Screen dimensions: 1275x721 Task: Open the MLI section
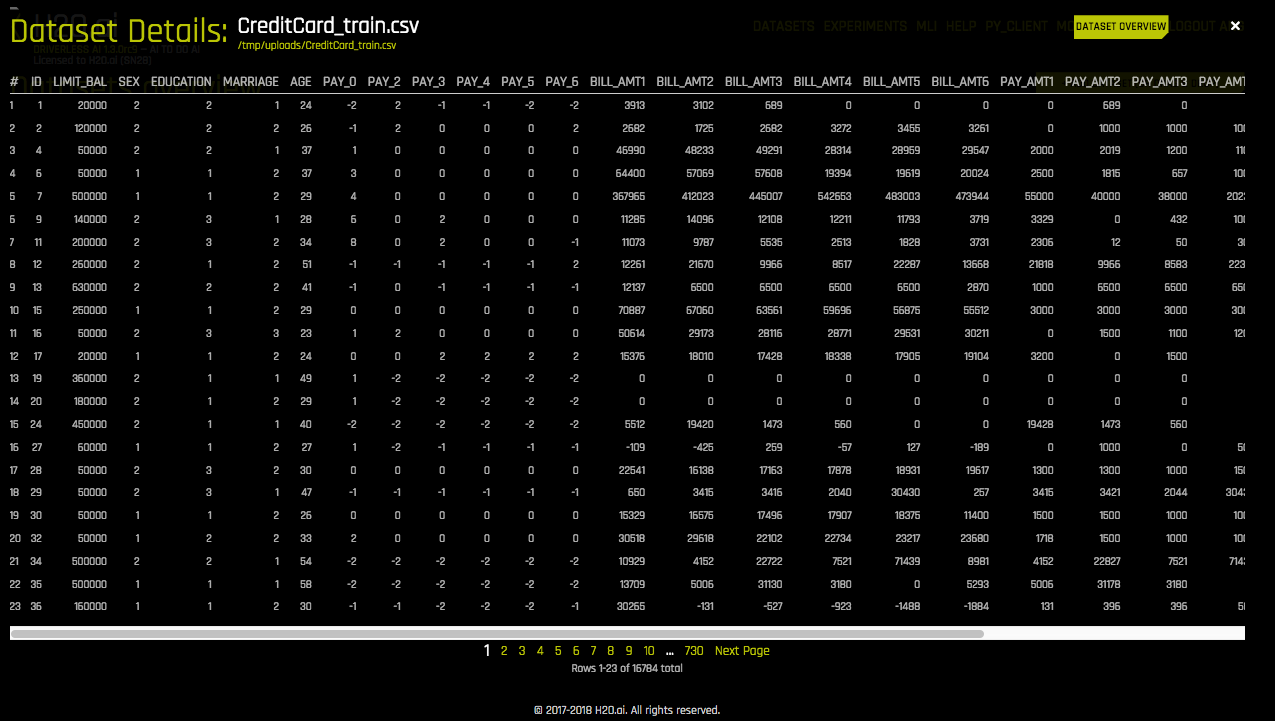[x=926, y=26]
